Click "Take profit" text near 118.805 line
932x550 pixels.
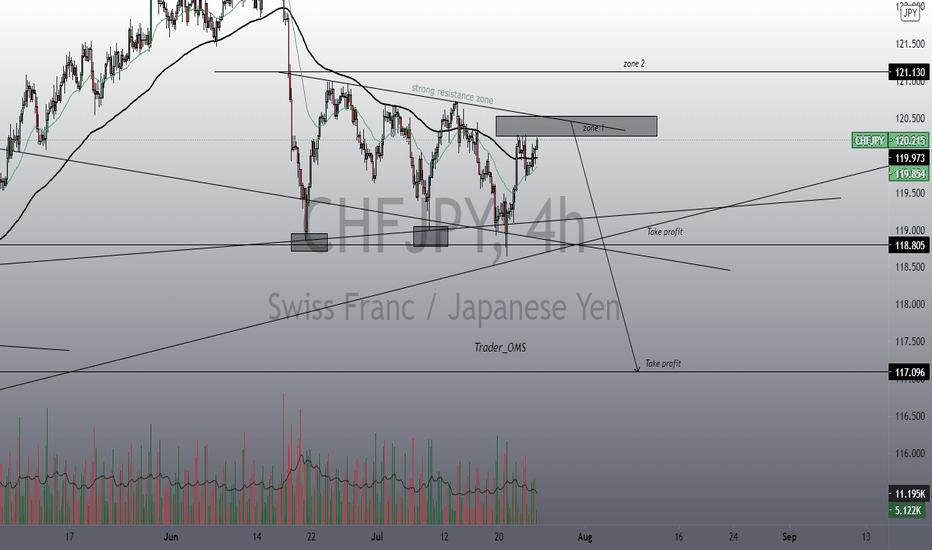[665, 232]
